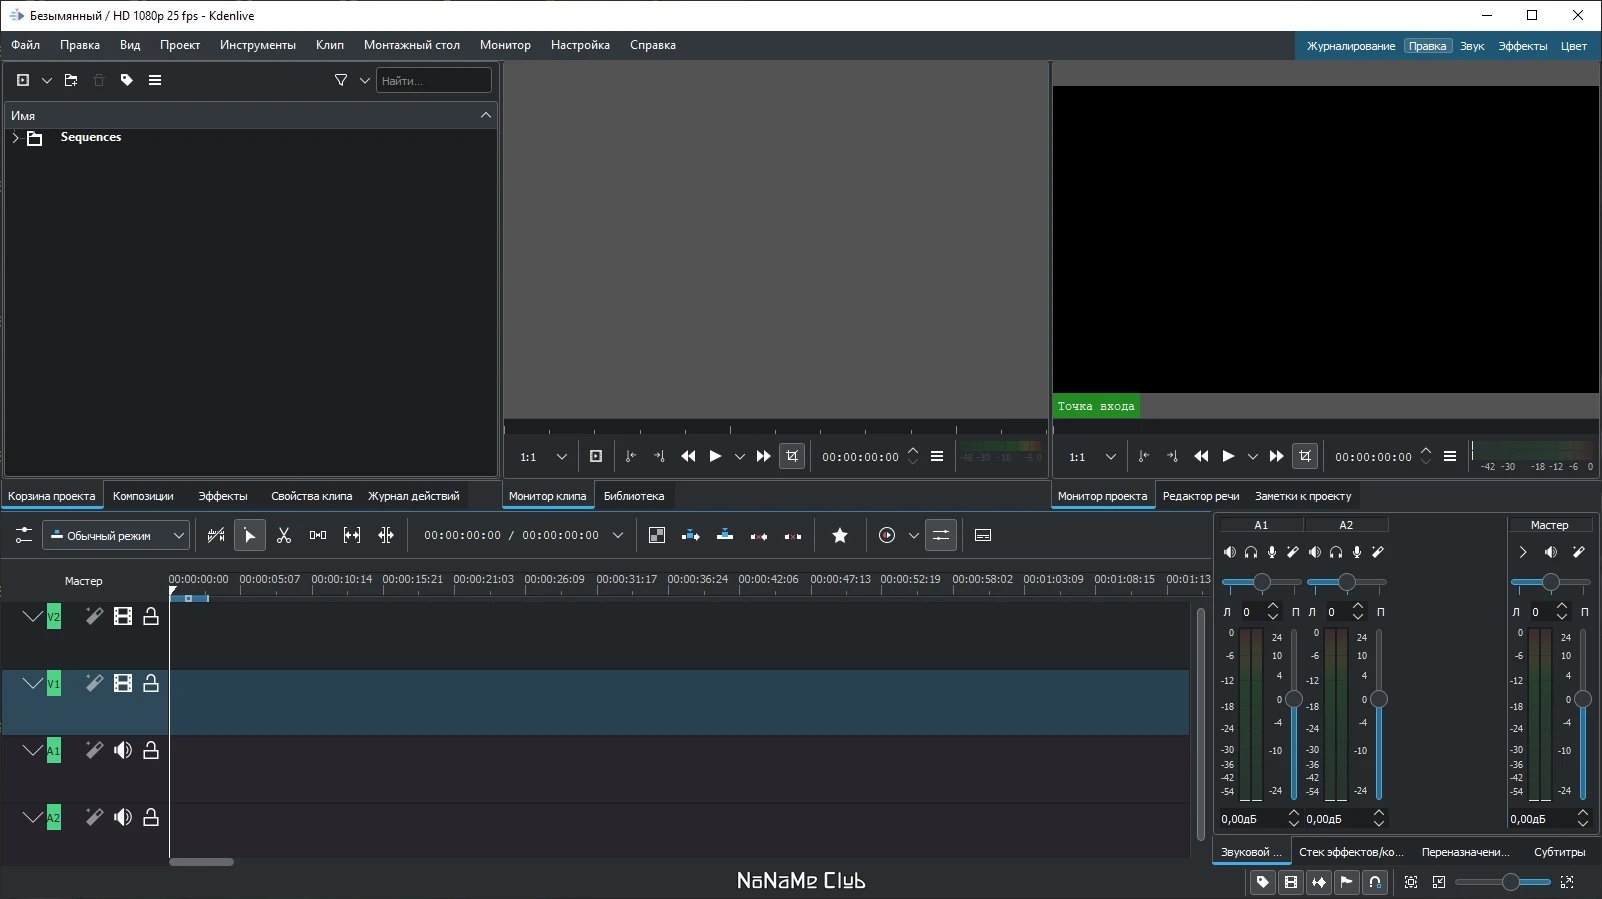Image resolution: width=1602 pixels, height=899 pixels.
Task: Open the Инструменты menu
Action: 257,45
